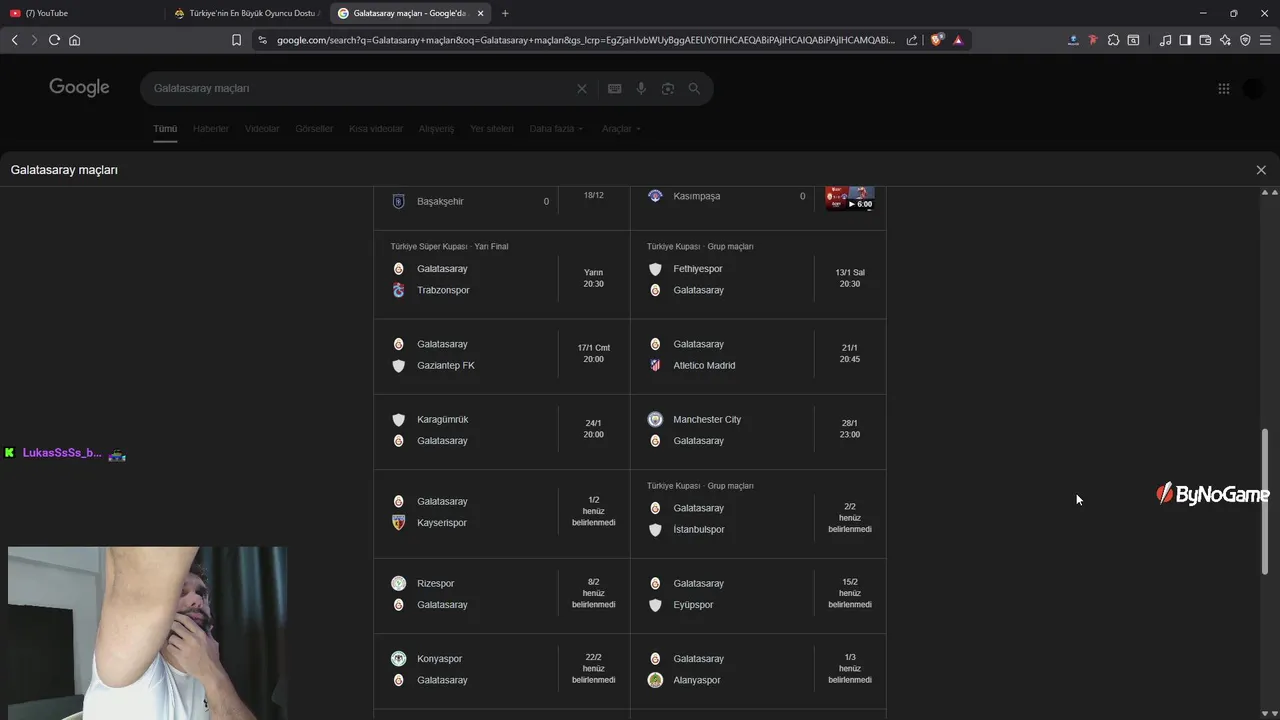Click the magnifier search button
Viewport: 1280px width, 720px height.
pyautogui.click(x=694, y=88)
